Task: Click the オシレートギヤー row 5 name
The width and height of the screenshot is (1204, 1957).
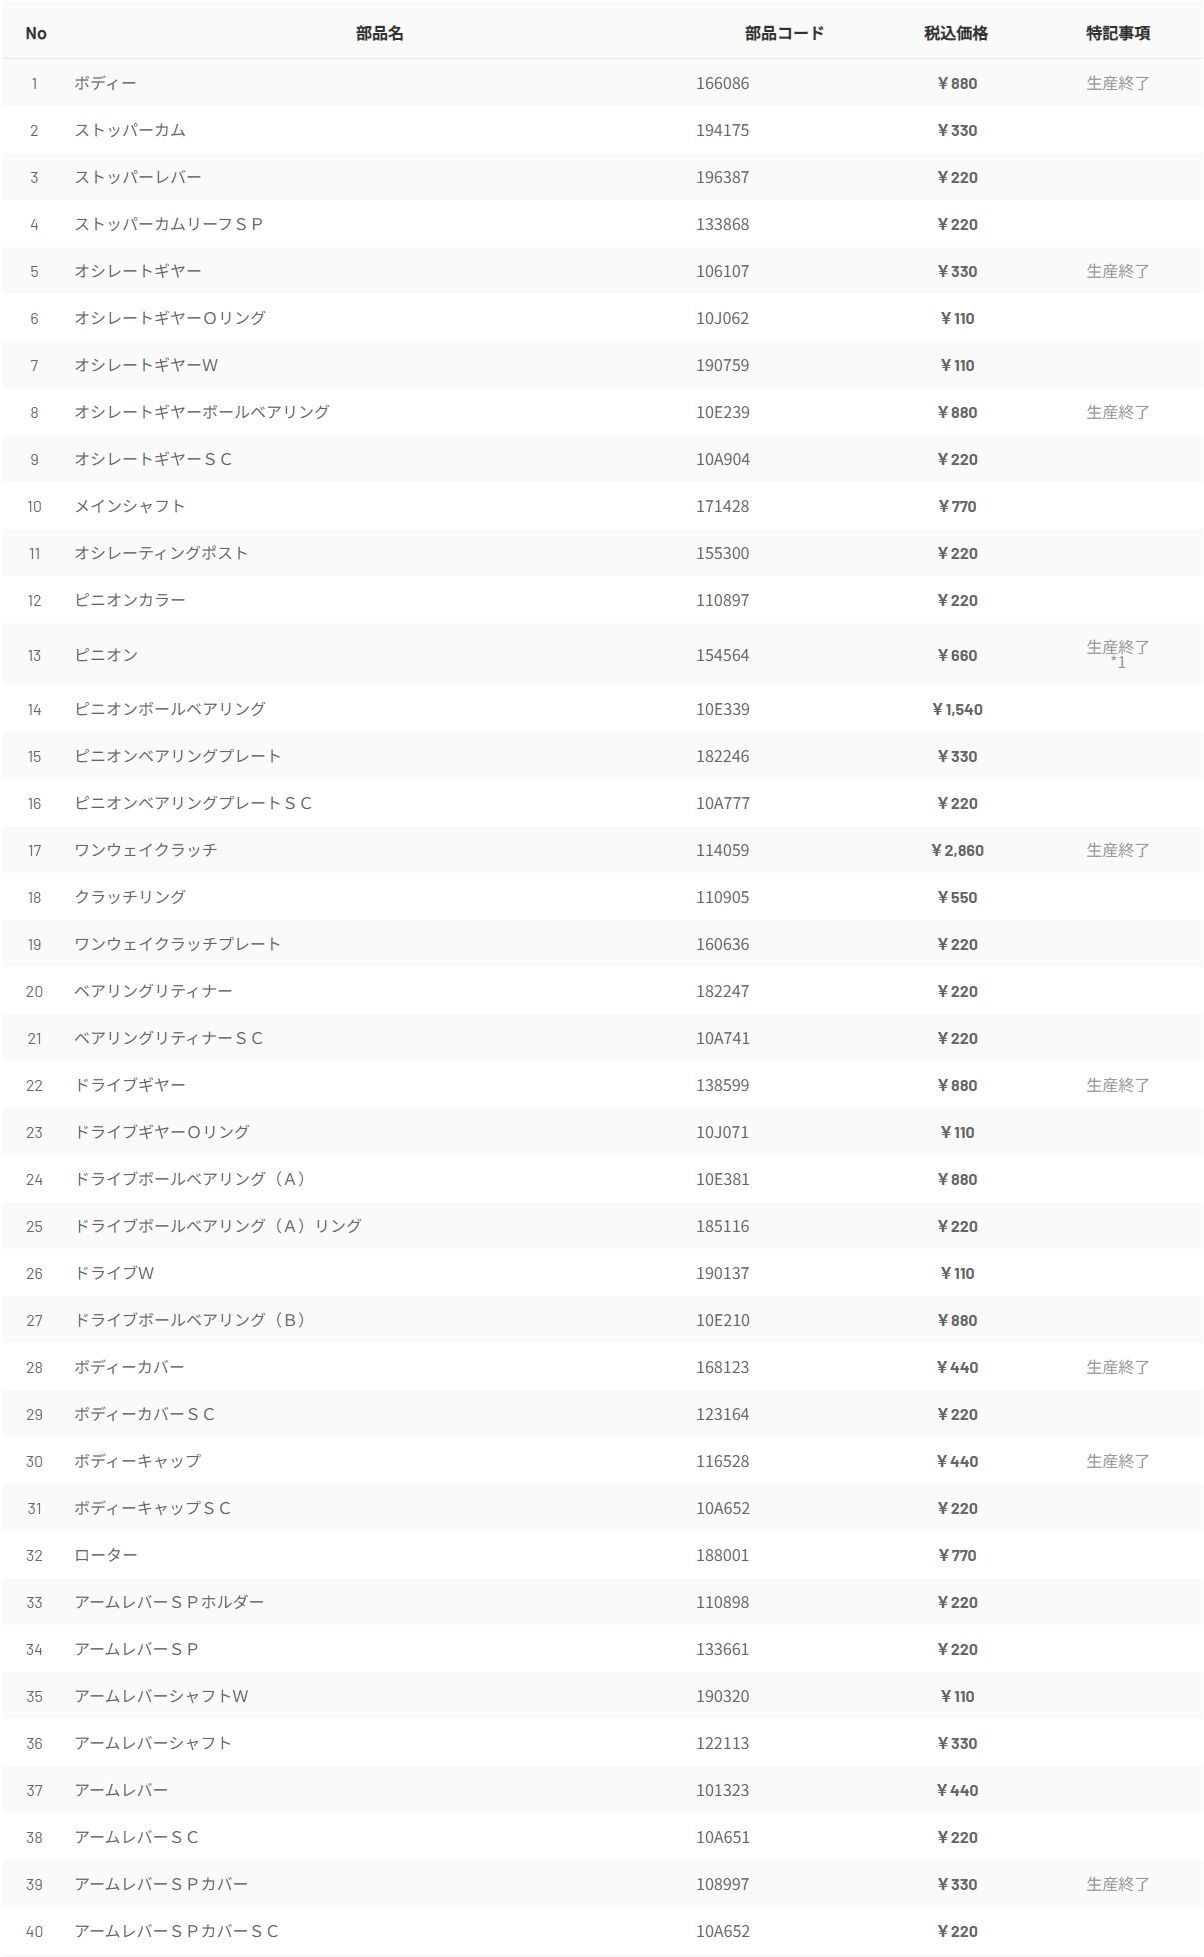Action: point(137,271)
